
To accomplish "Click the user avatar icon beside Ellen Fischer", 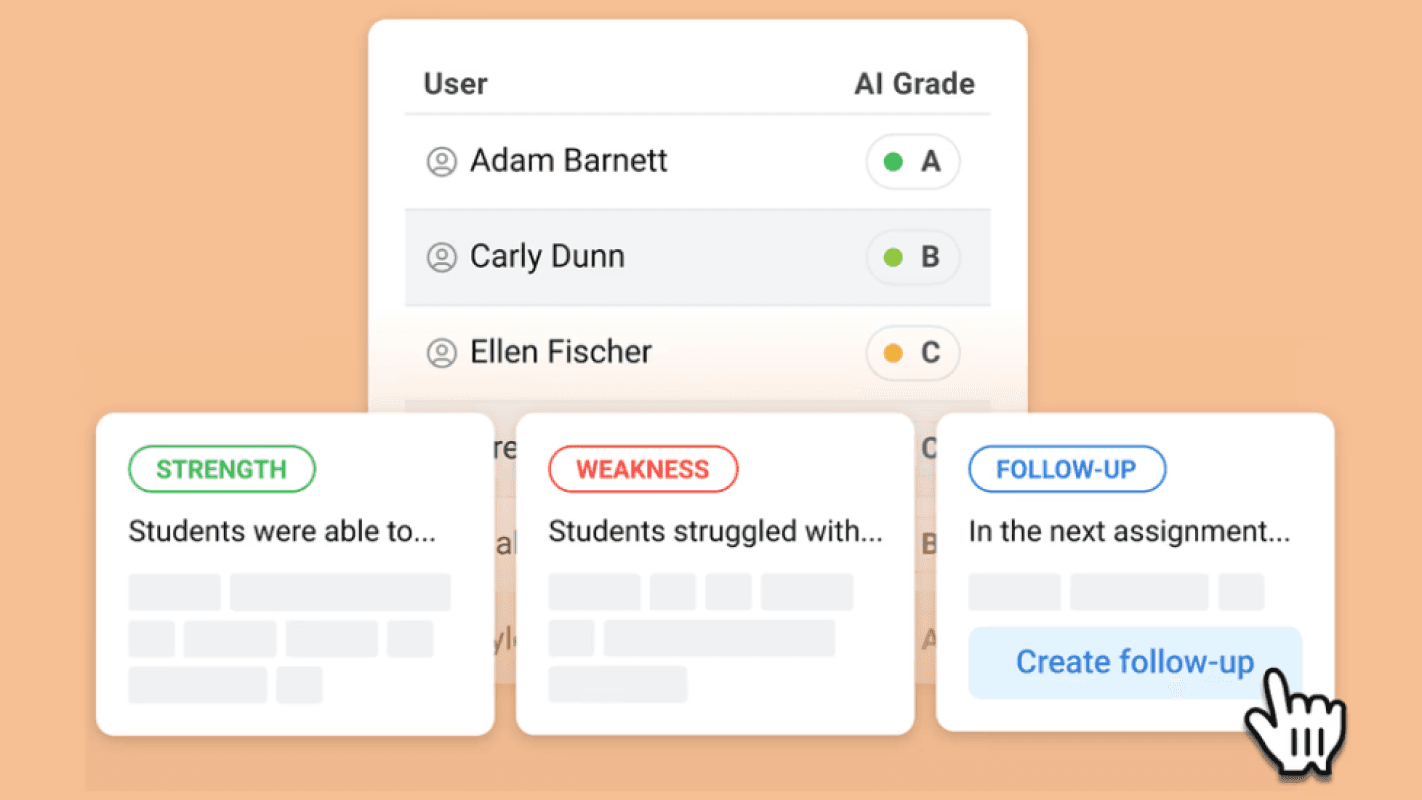I will point(442,353).
